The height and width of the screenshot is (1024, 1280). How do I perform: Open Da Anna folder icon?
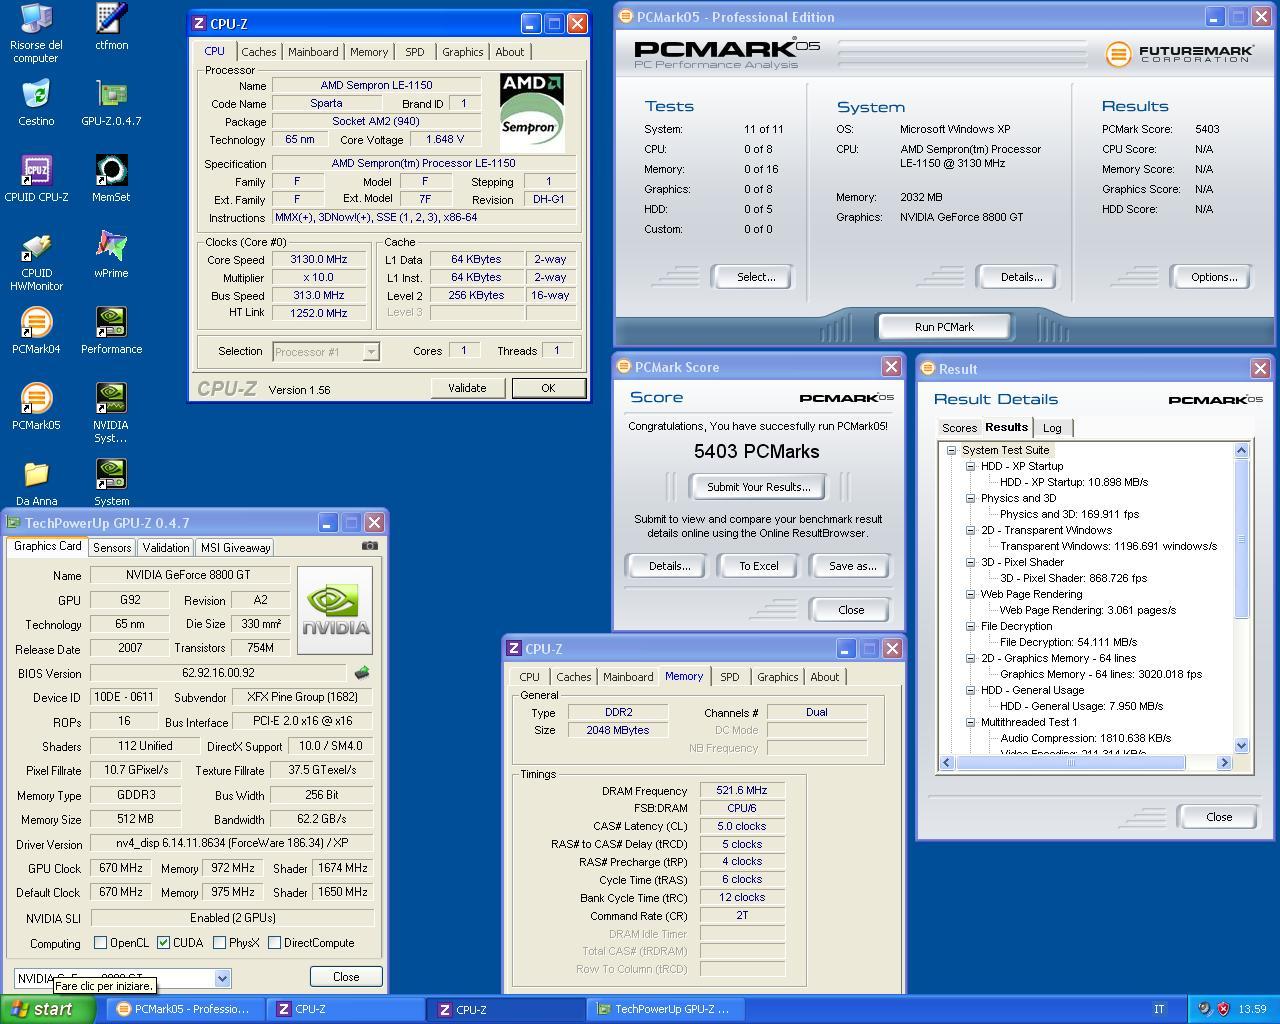click(x=36, y=483)
